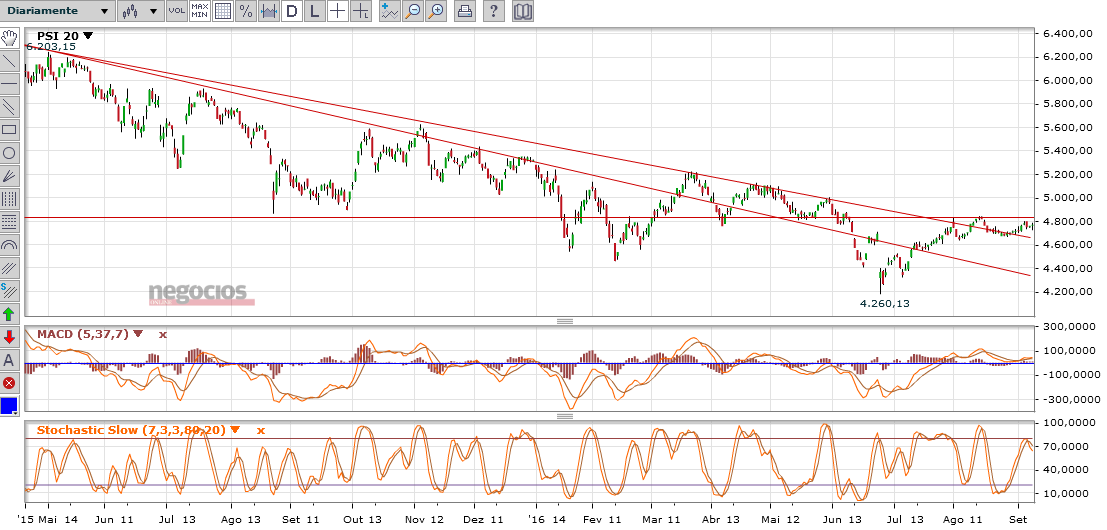Select the green up arrow marker tool
Image resolution: width=1107 pixels, height=530 pixels.
(x=9, y=314)
